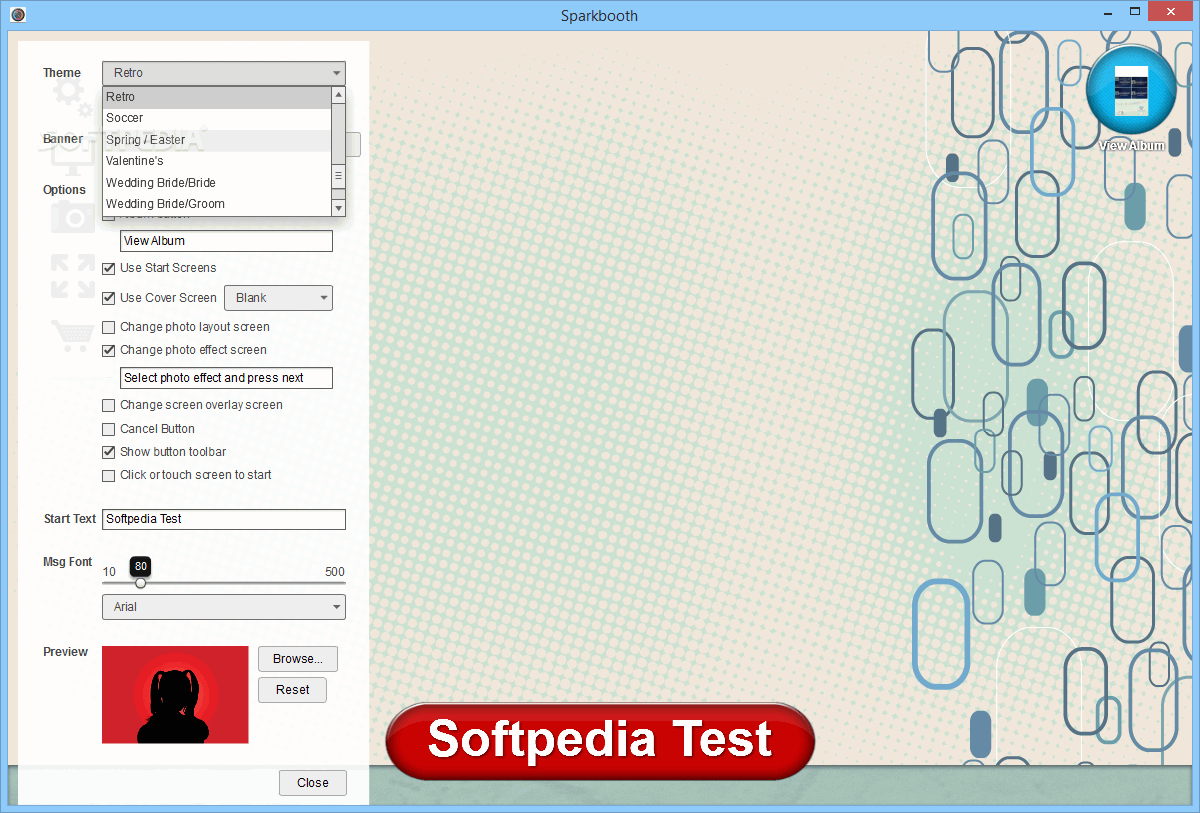Enable Change screen overlay screen
The image size is (1200, 813).
tap(109, 405)
